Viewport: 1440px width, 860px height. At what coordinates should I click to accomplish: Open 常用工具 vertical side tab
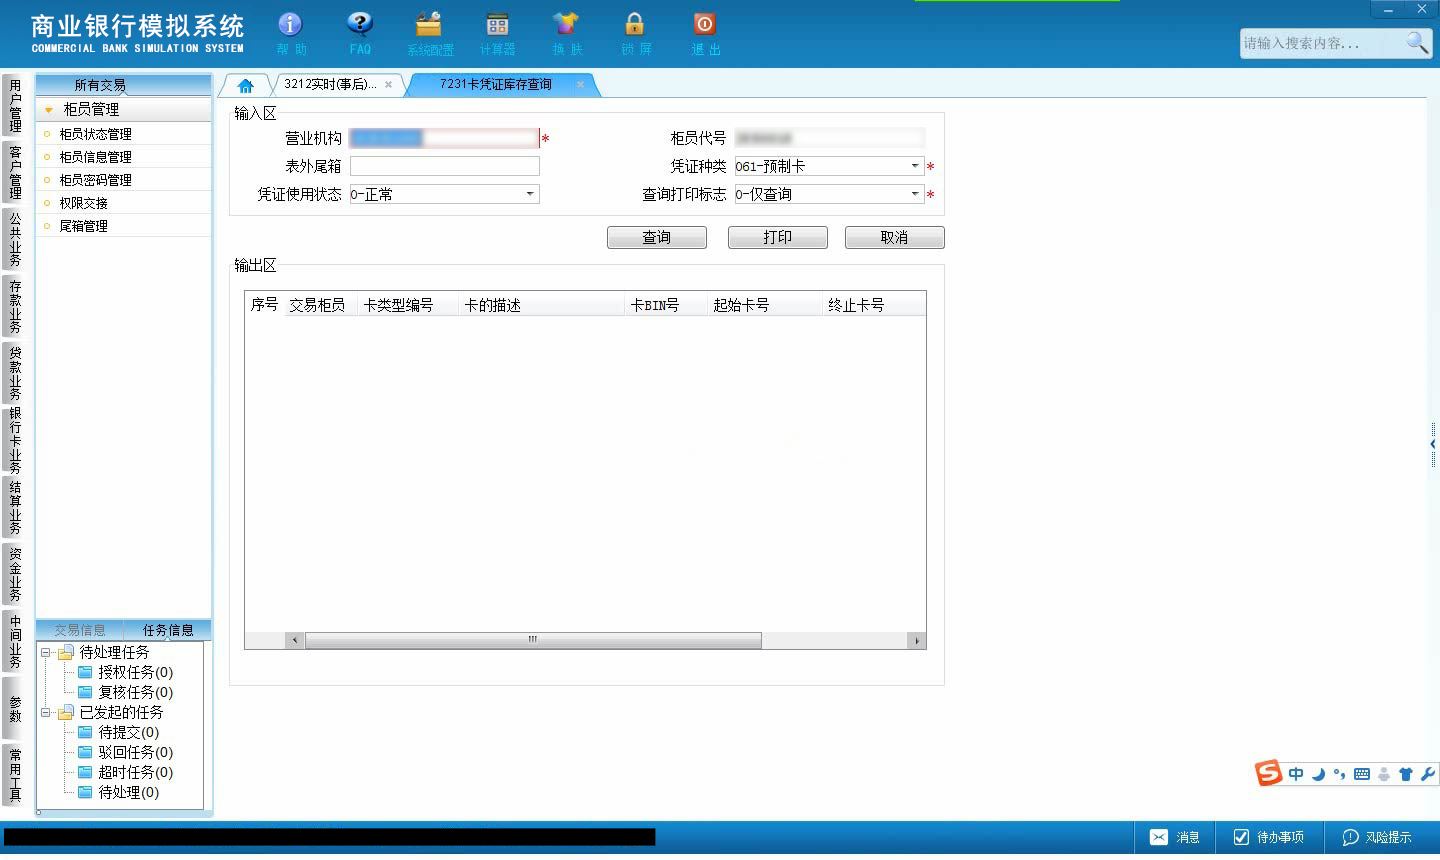14,775
